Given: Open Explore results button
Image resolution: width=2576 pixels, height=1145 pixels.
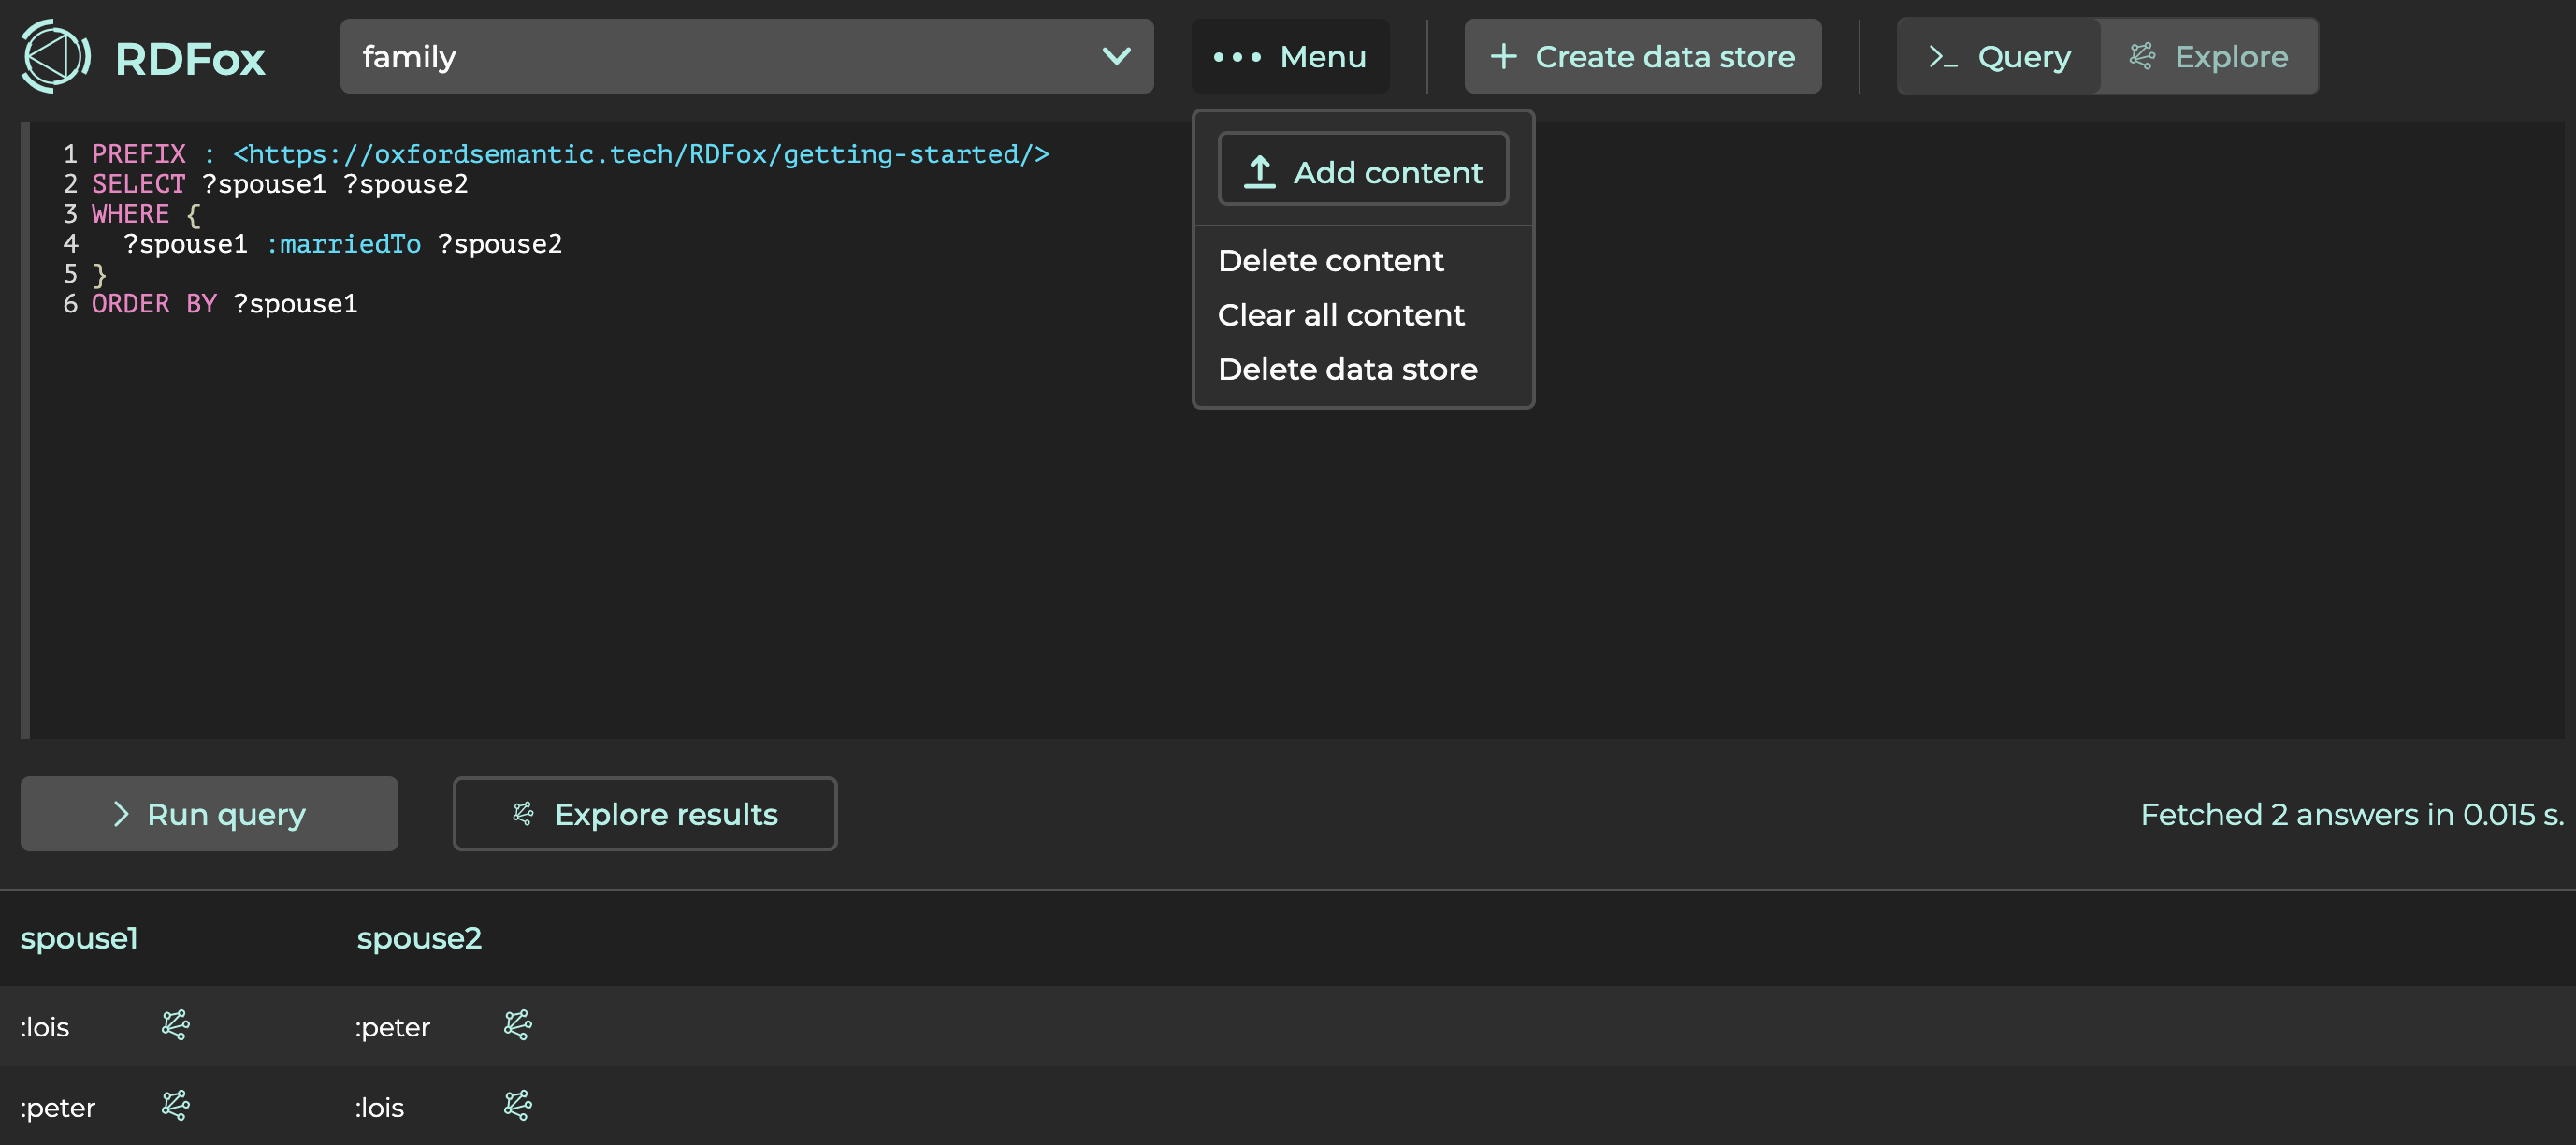Looking at the screenshot, I should coord(645,814).
